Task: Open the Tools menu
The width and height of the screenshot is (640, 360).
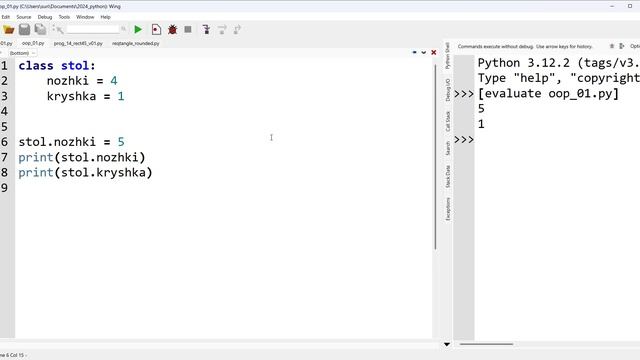Action: pos(64,17)
